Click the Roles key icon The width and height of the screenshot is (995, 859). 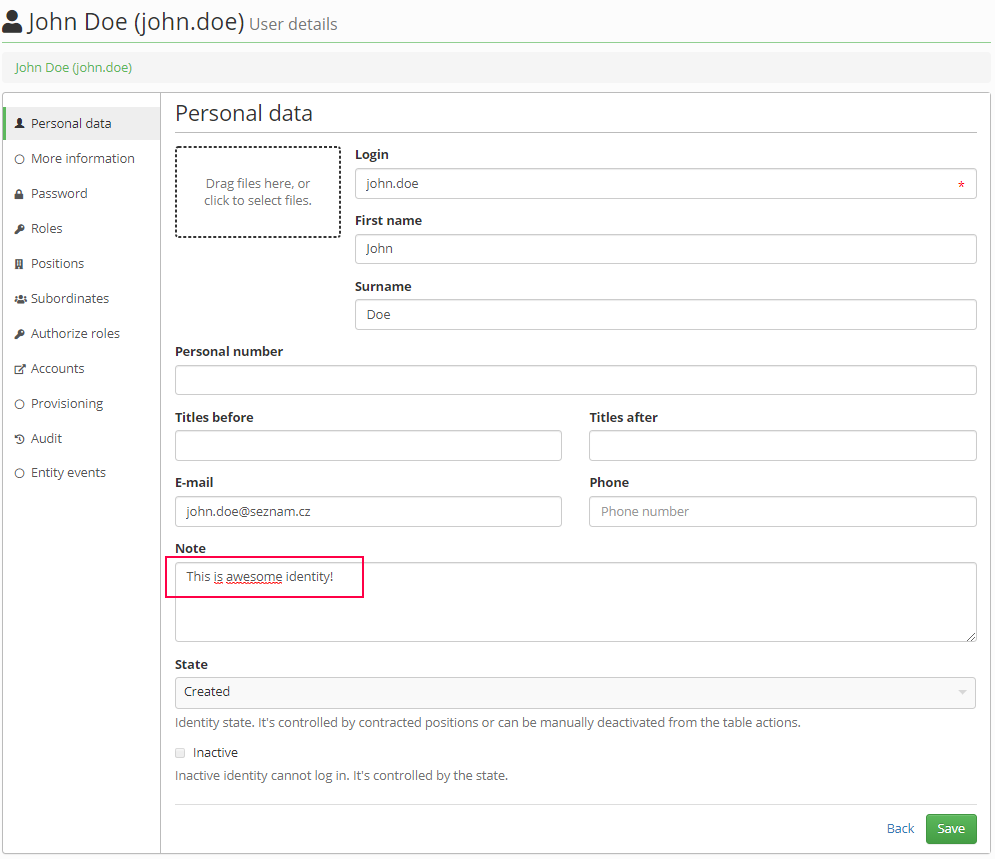pos(19,229)
